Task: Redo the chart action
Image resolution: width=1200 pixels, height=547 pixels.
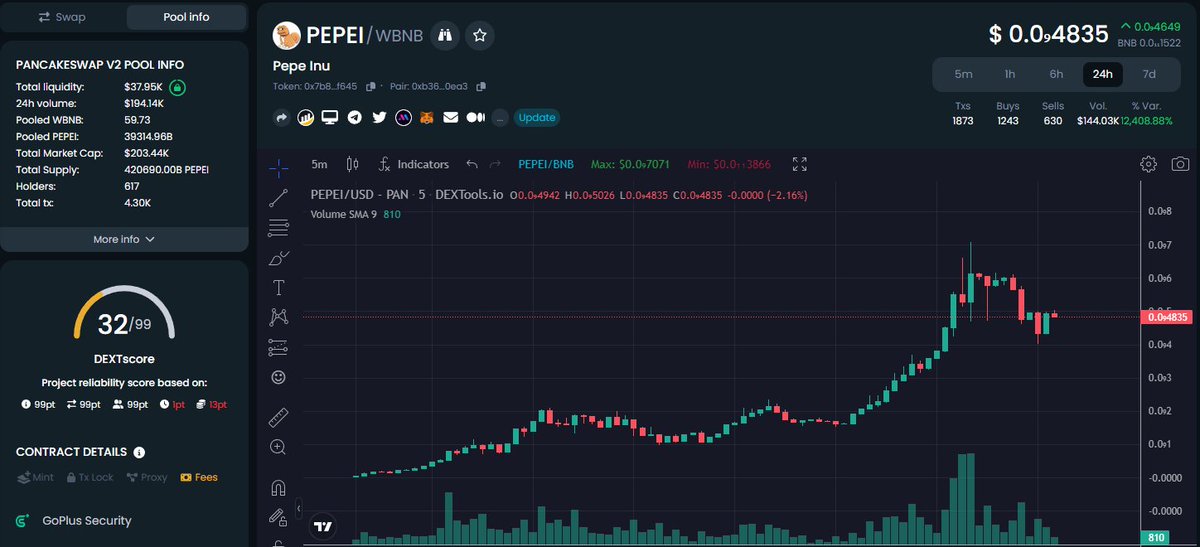Action: [x=497, y=164]
